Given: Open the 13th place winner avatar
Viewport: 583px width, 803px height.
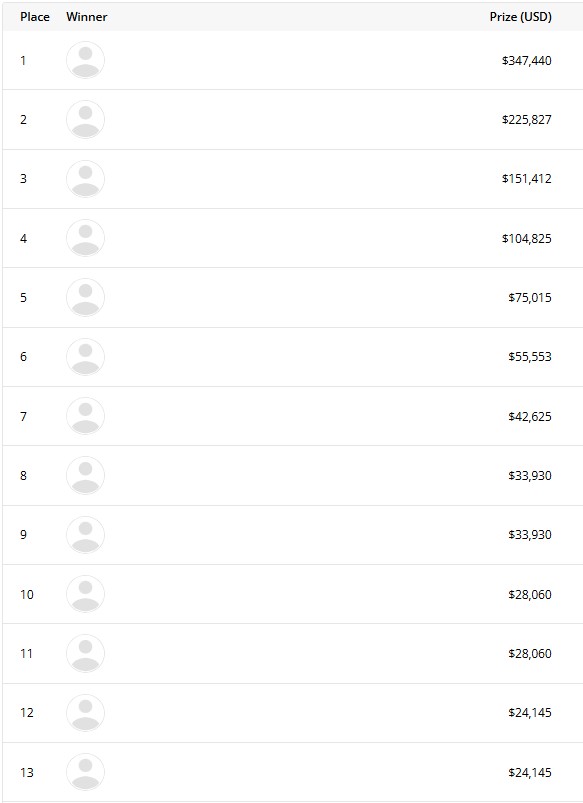Looking at the screenshot, I should [x=86, y=772].
